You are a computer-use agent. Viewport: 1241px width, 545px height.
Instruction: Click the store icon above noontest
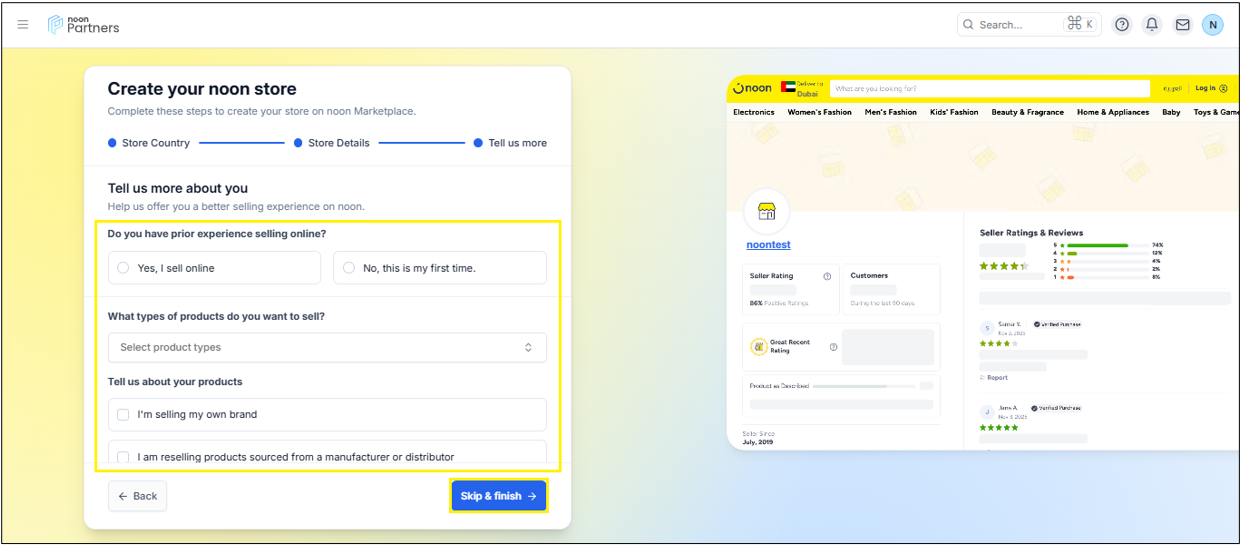pos(766,211)
